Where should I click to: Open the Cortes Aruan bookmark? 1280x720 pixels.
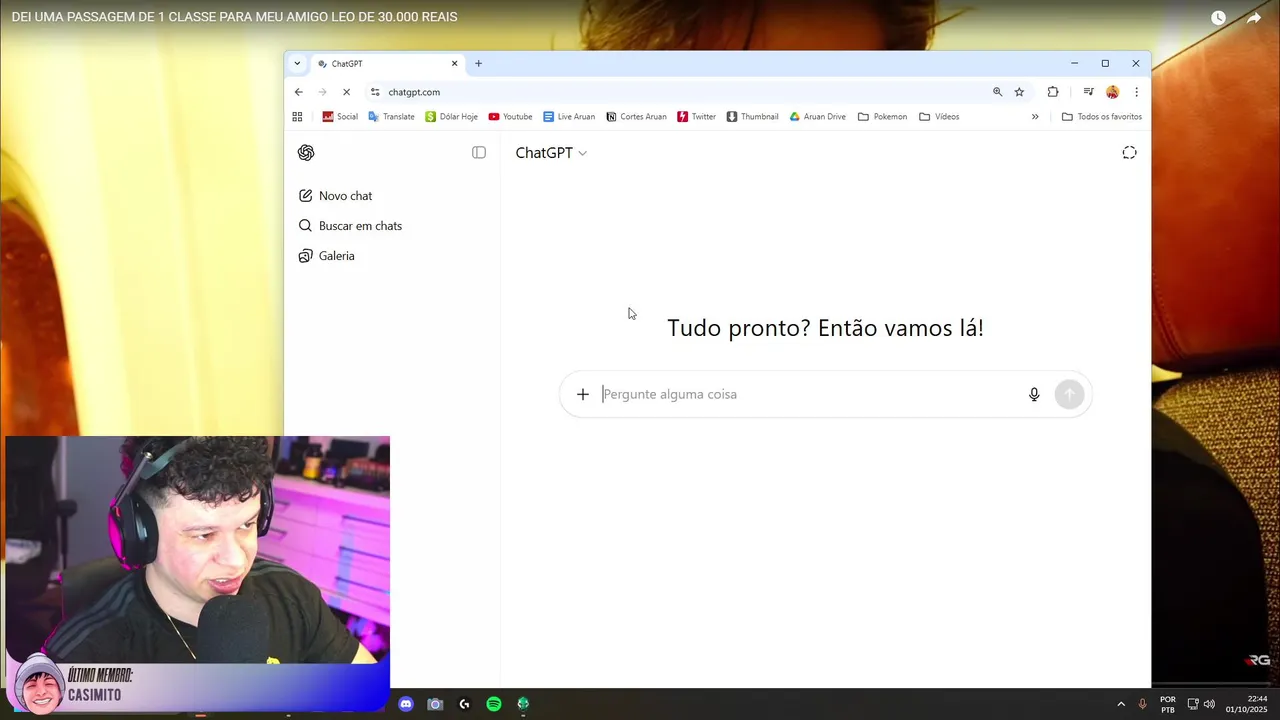(636, 117)
